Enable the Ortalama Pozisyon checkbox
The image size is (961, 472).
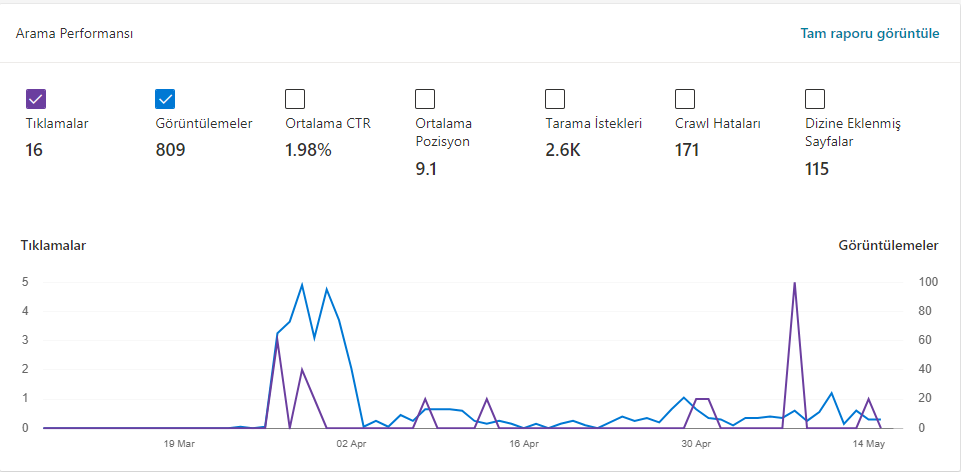coord(425,99)
